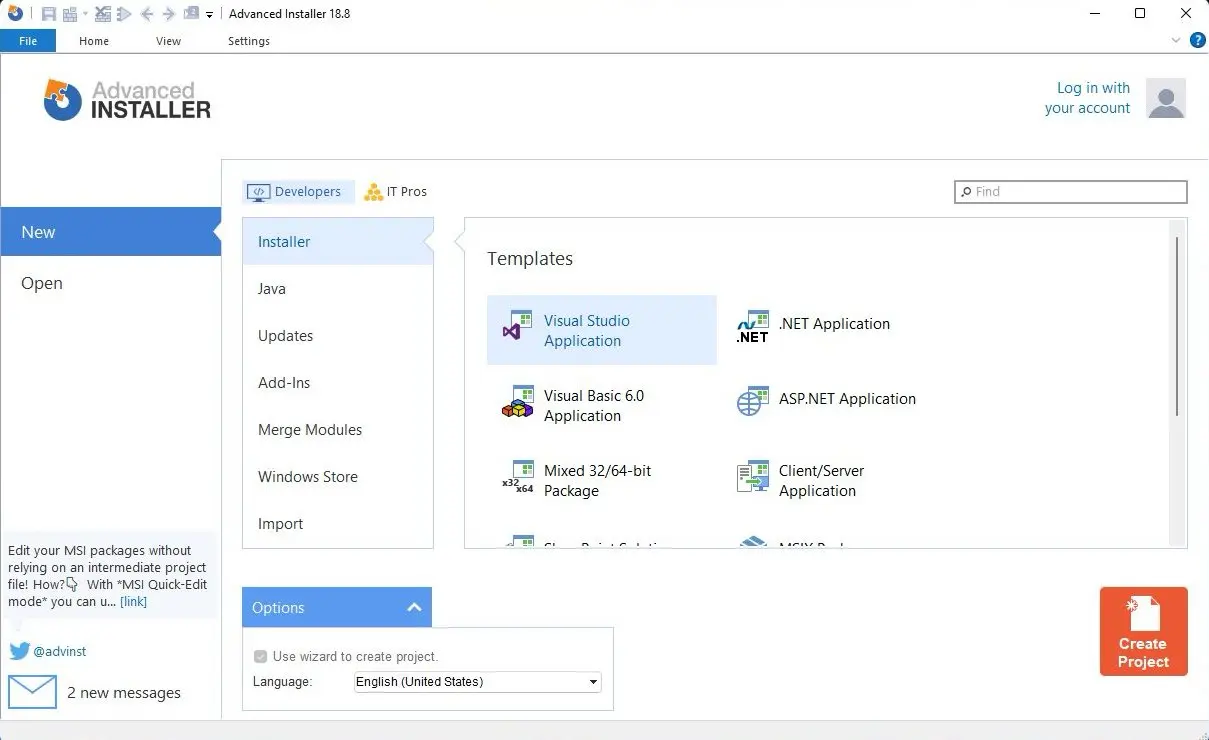Screen dimensions: 1209x740
Task: Click the blue Help question mark icon
Action: [1197, 41]
